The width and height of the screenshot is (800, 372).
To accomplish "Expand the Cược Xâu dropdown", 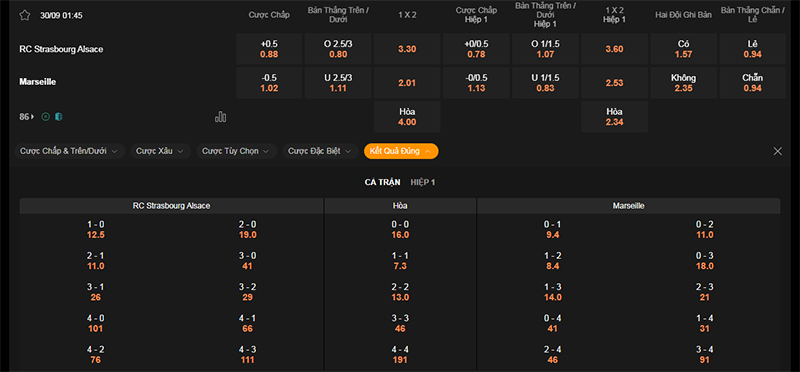I will 161,151.
